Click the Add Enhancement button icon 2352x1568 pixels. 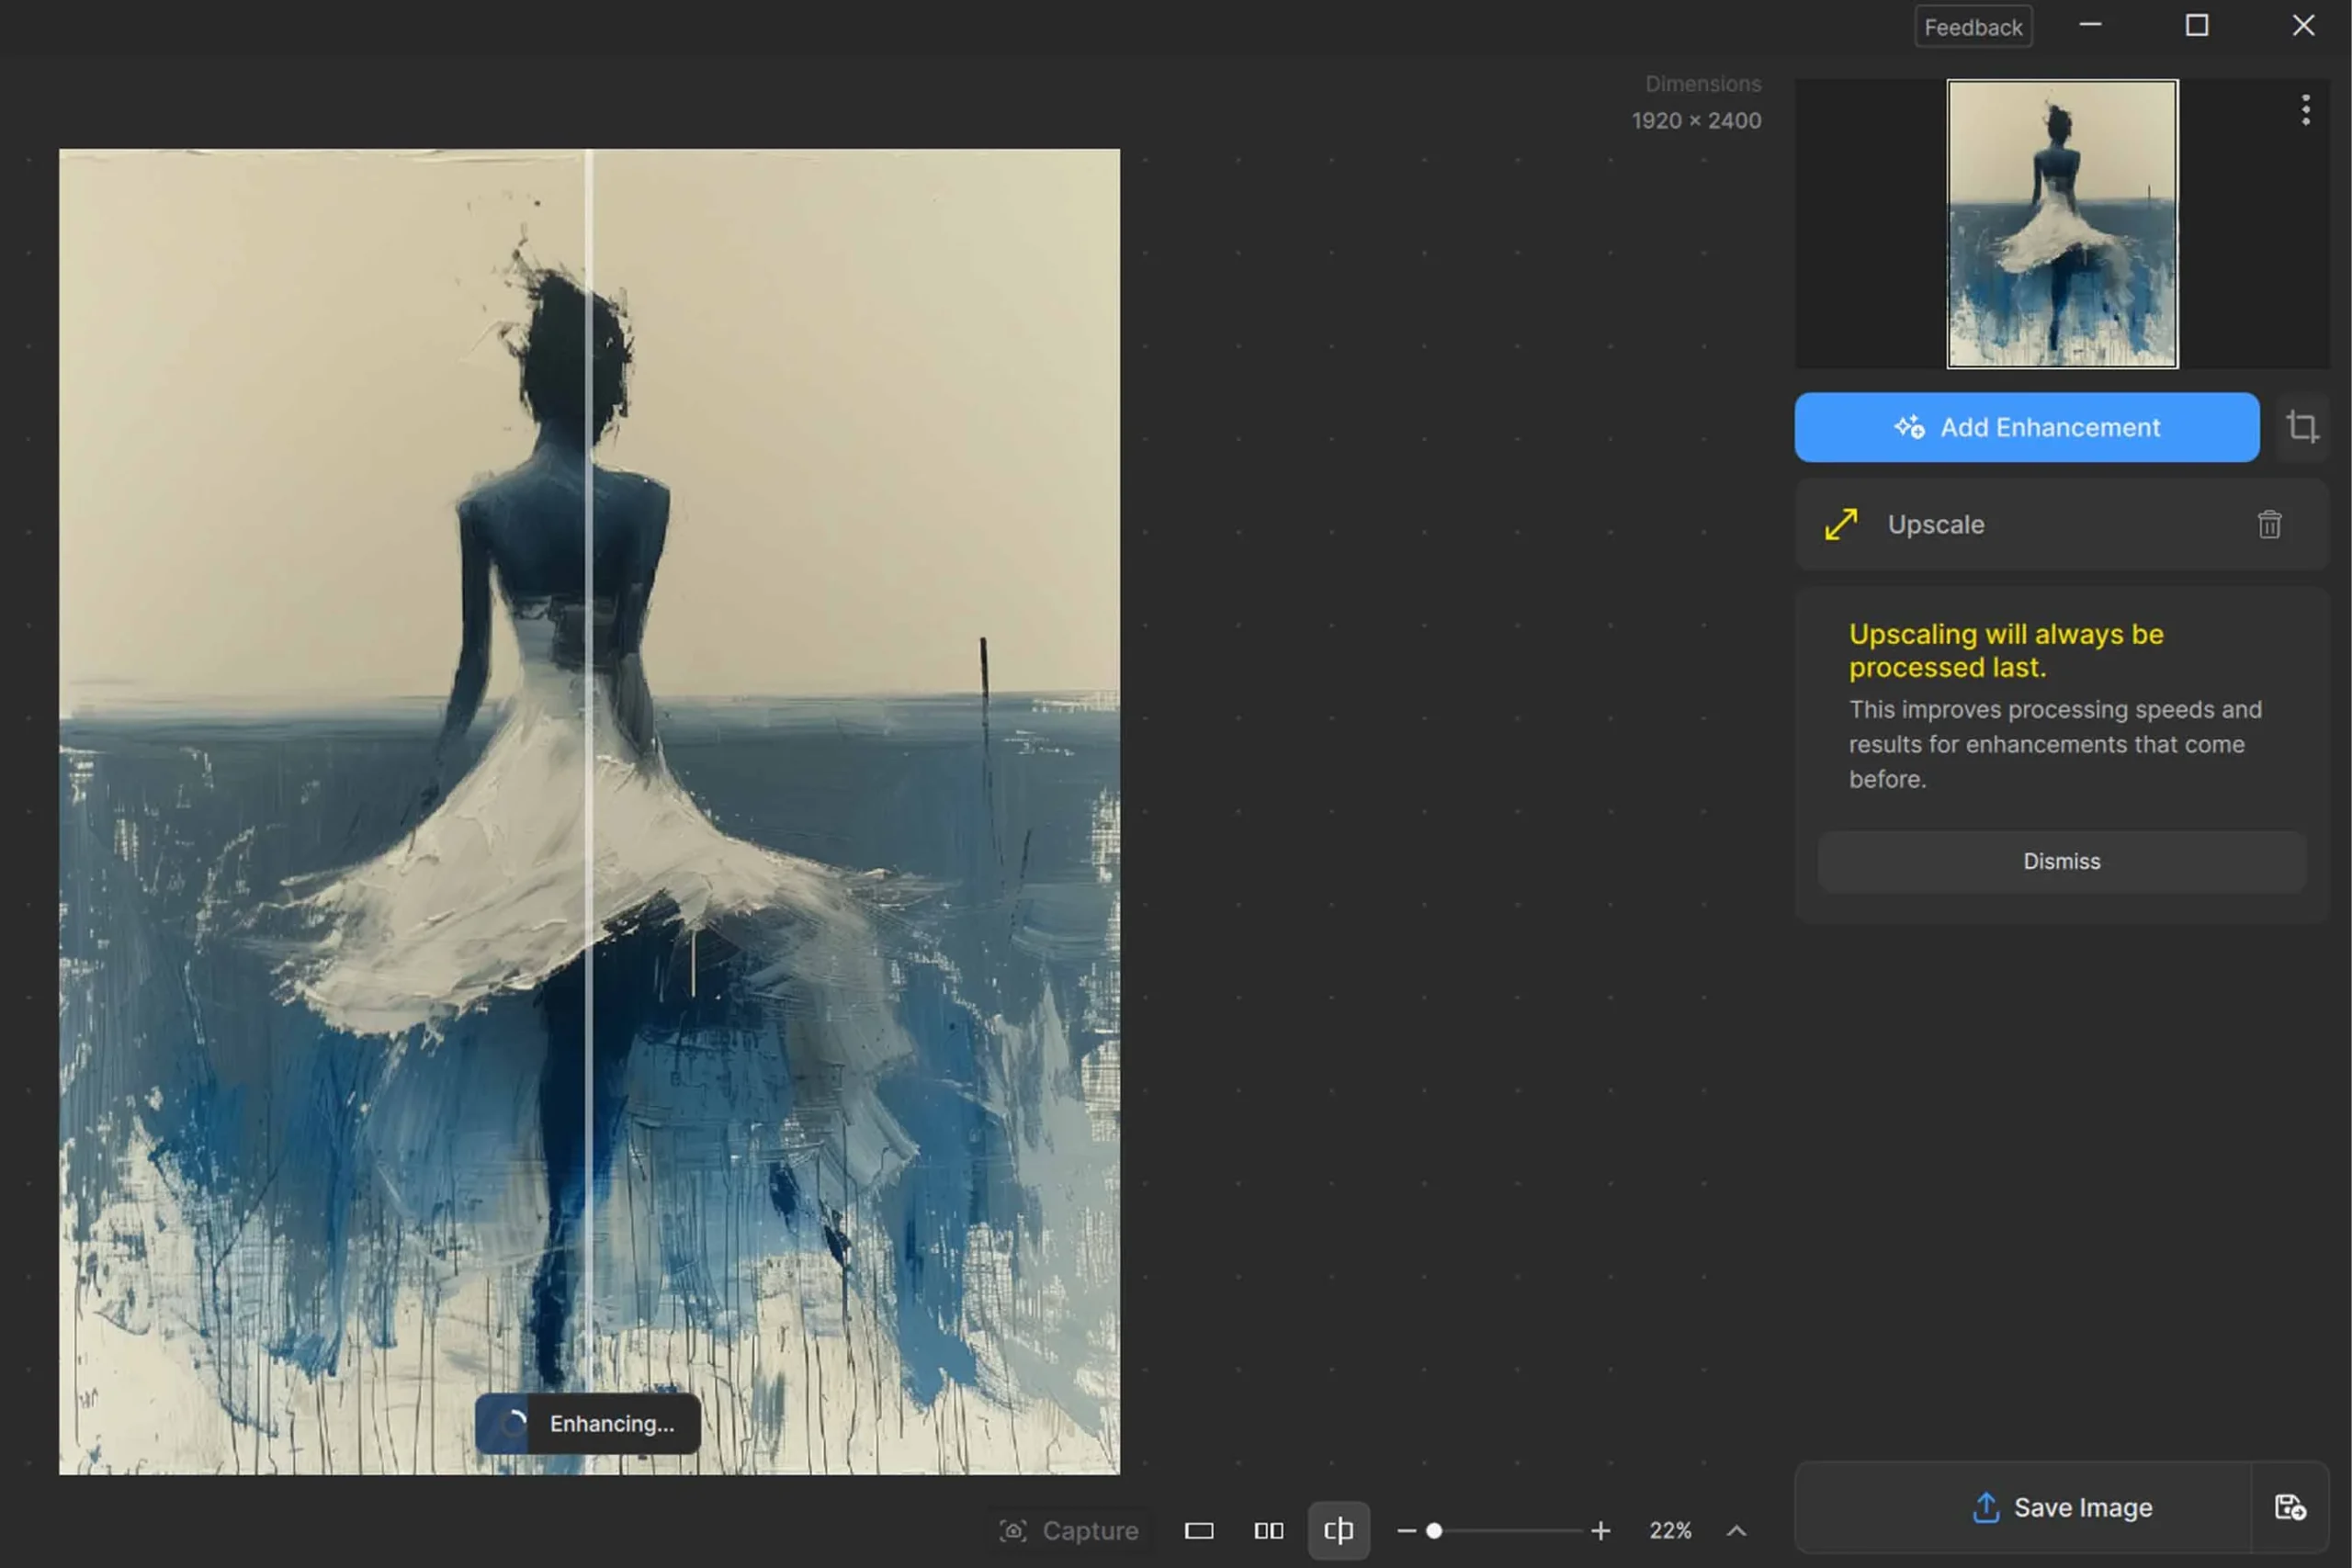(1909, 427)
